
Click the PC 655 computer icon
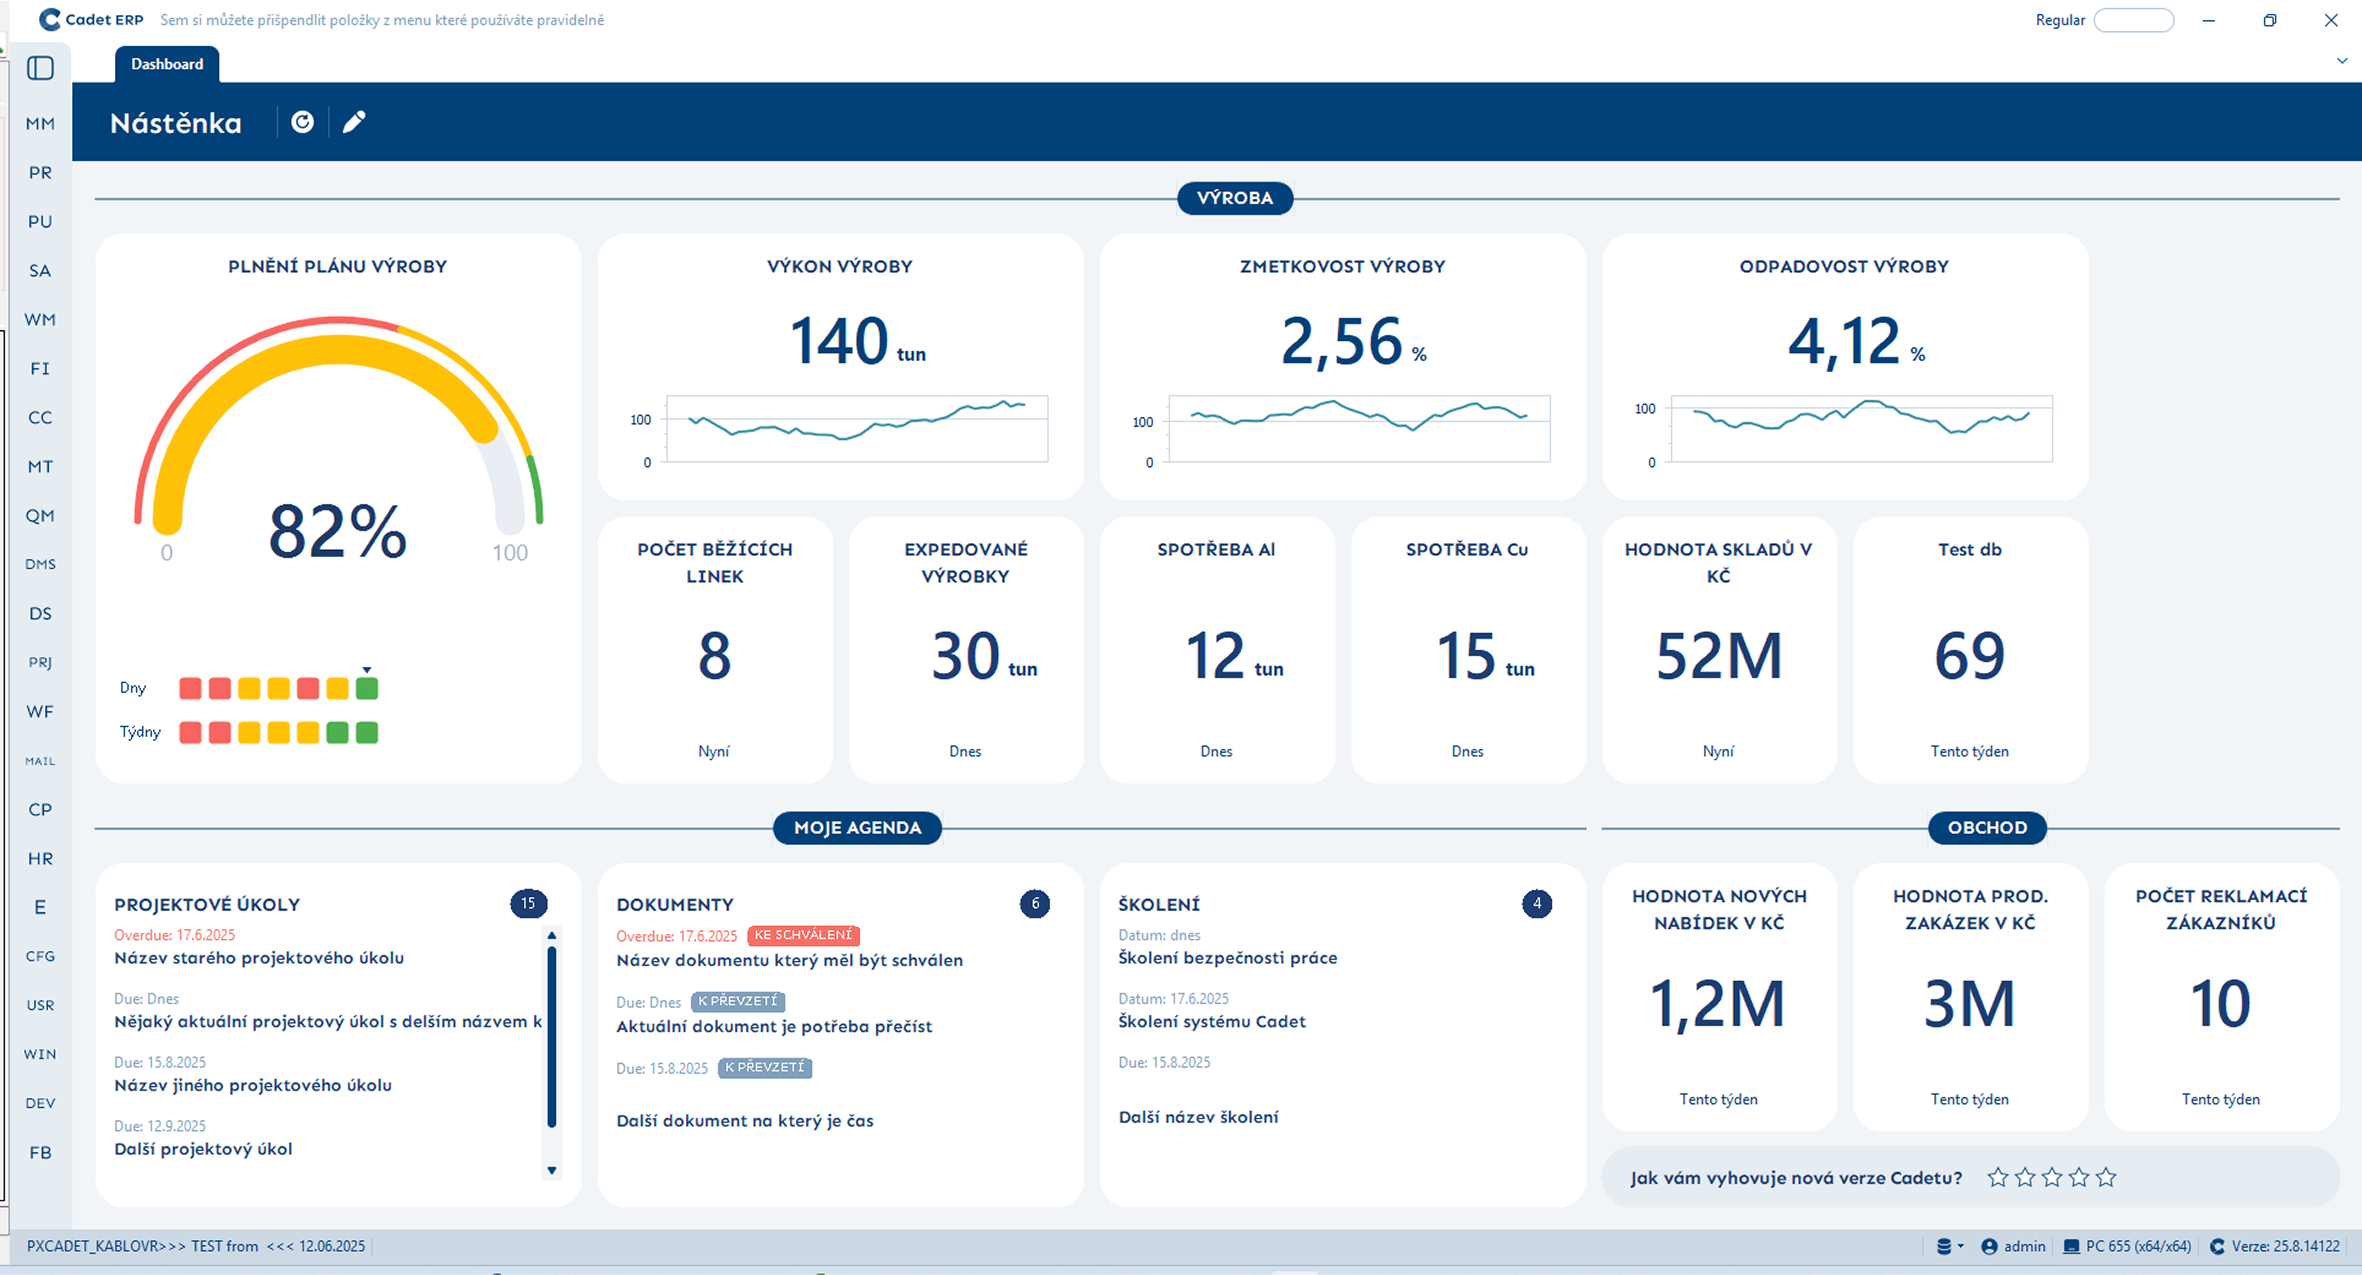pos(2071,1246)
